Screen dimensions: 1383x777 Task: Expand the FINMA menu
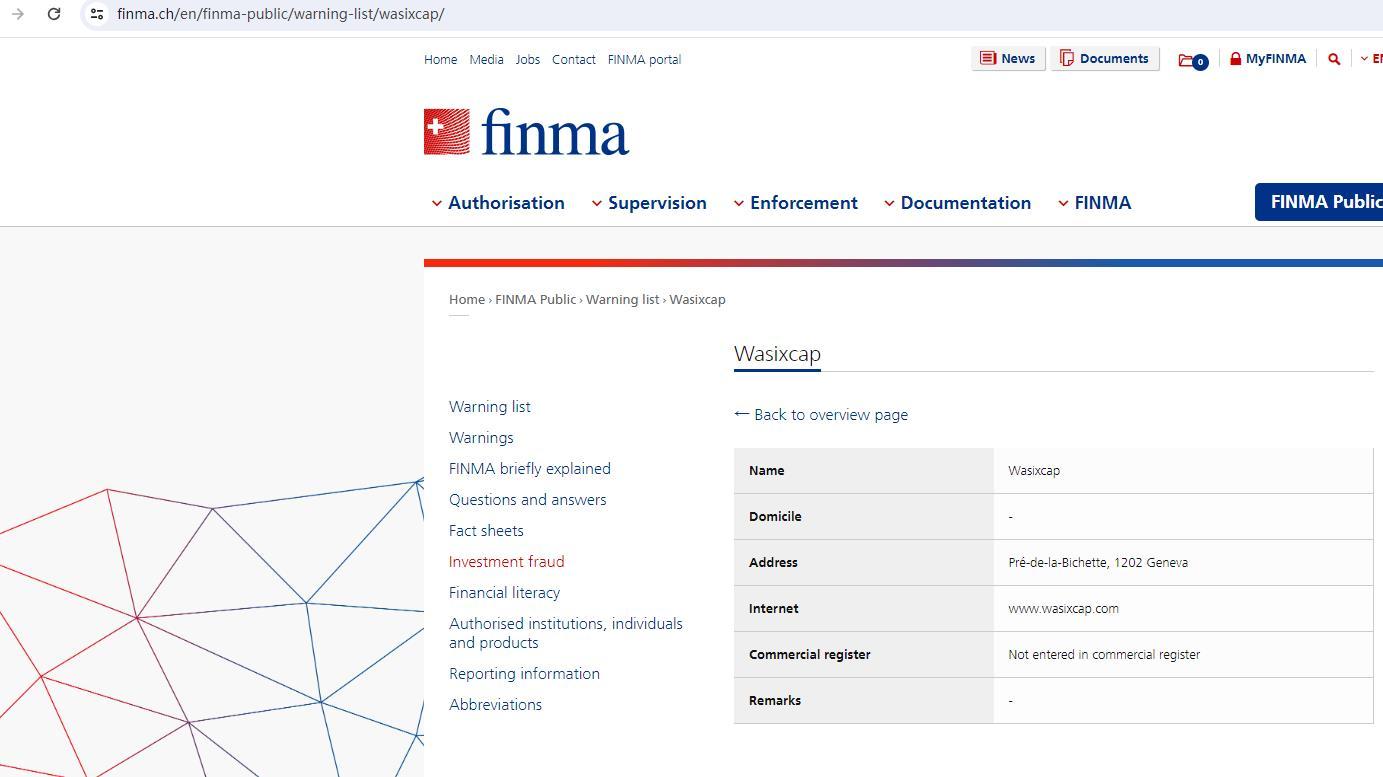[x=1095, y=203]
